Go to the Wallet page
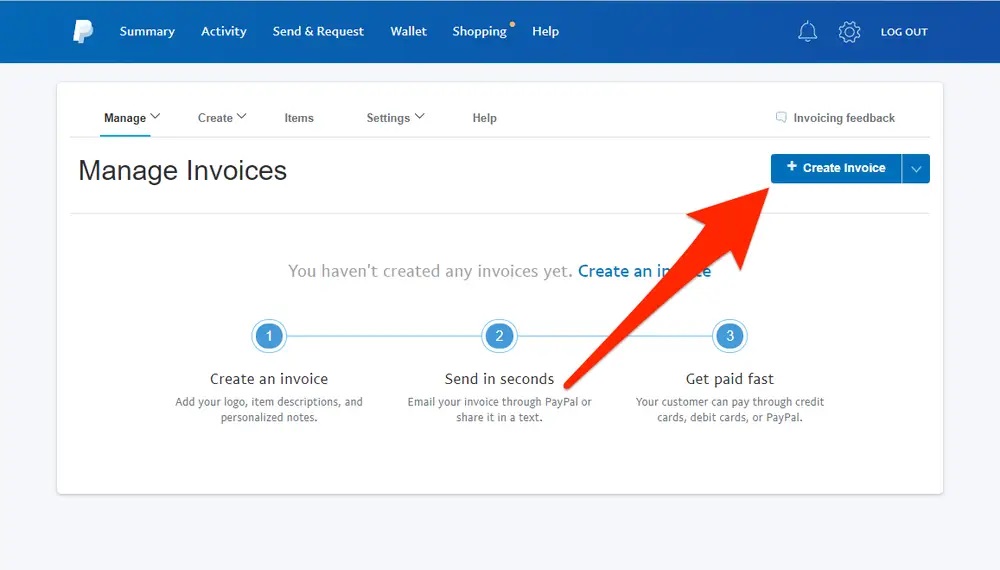This screenshot has height=570, width=1000. (408, 31)
